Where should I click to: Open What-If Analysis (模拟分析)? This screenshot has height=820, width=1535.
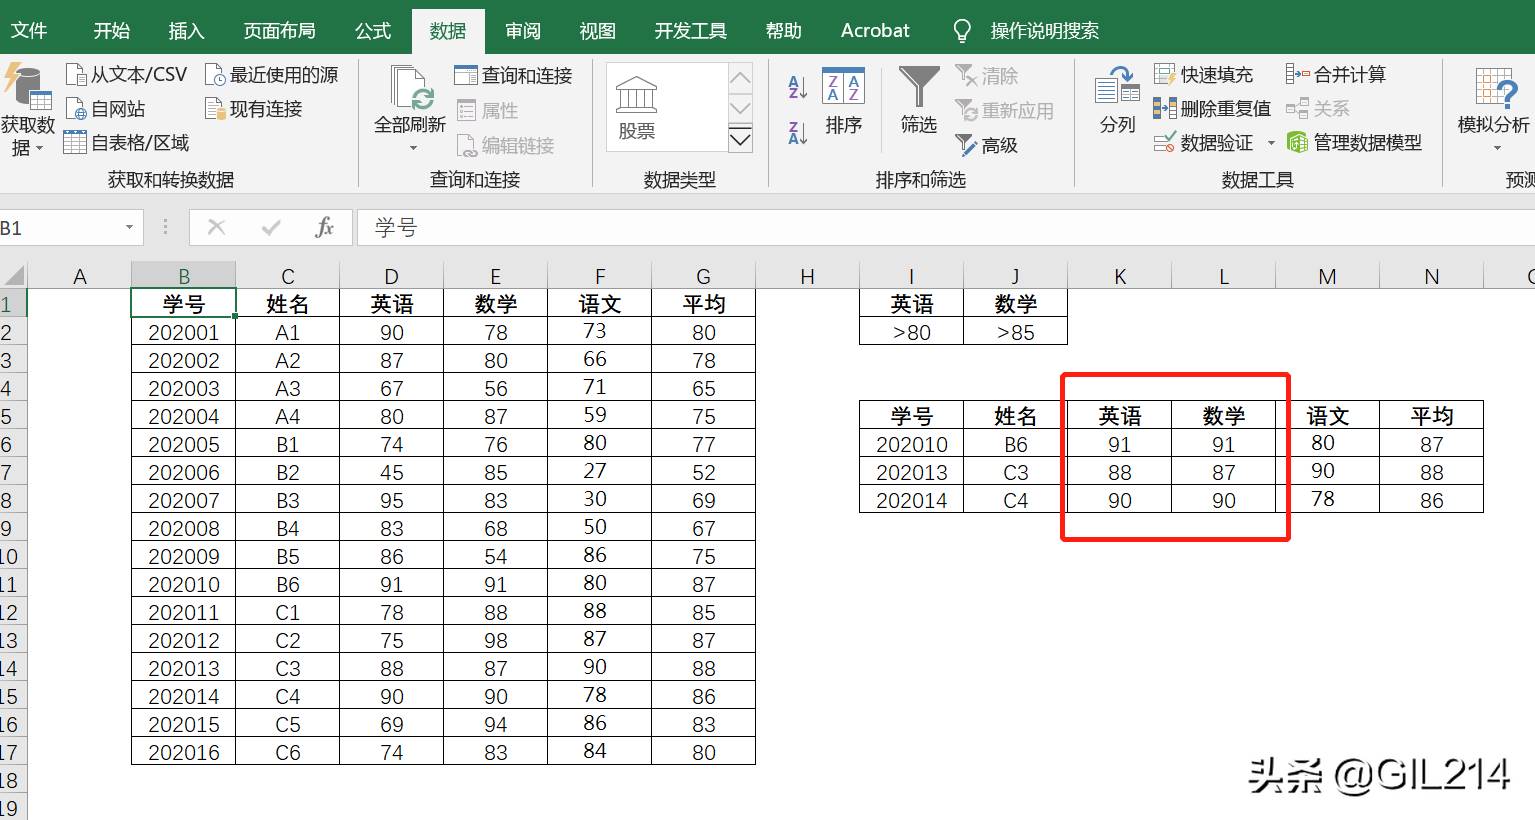pyautogui.click(x=1493, y=108)
